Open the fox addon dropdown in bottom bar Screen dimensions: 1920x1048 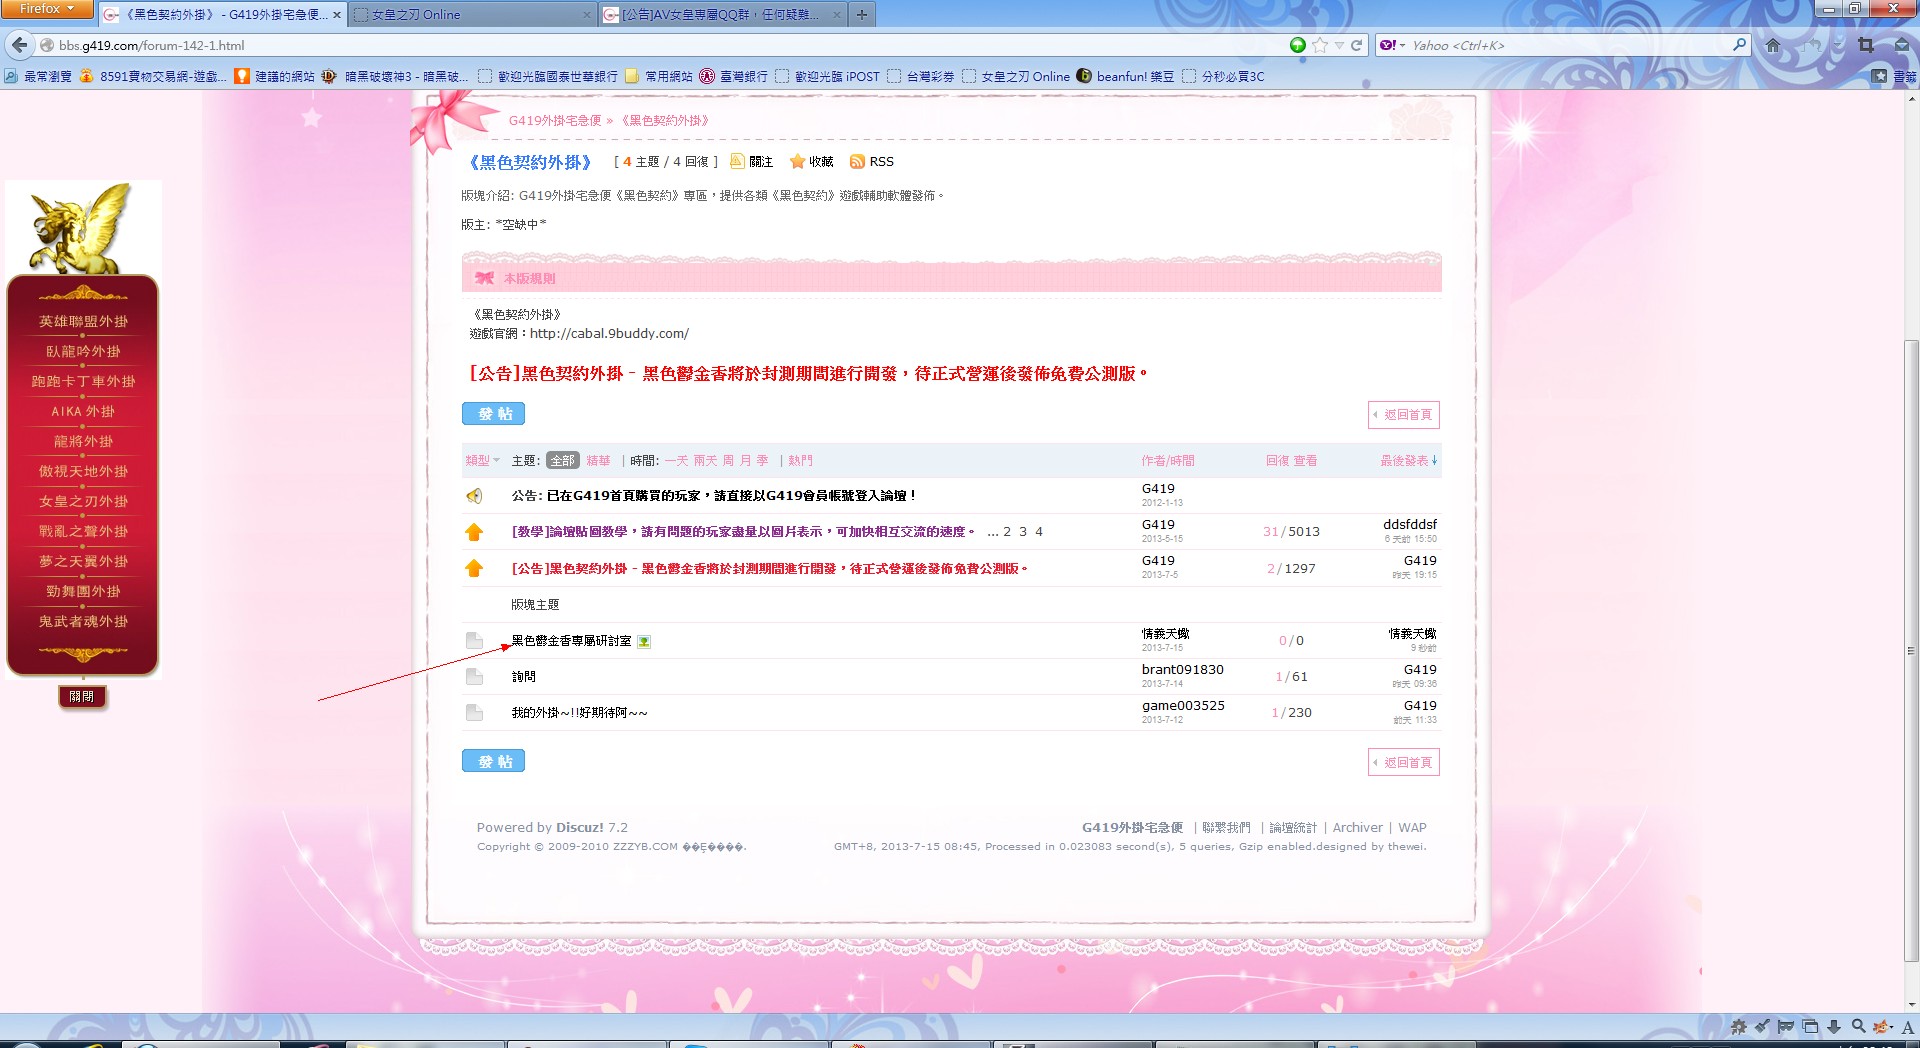1884,1027
